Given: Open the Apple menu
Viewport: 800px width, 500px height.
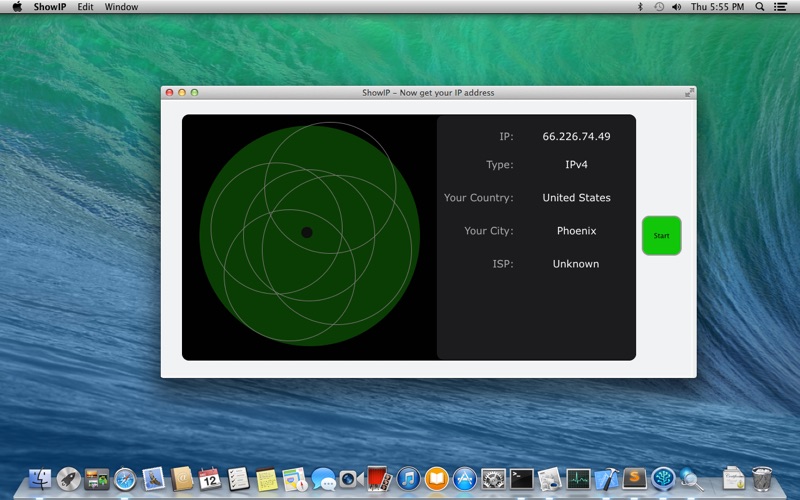Looking at the screenshot, I should point(17,7).
